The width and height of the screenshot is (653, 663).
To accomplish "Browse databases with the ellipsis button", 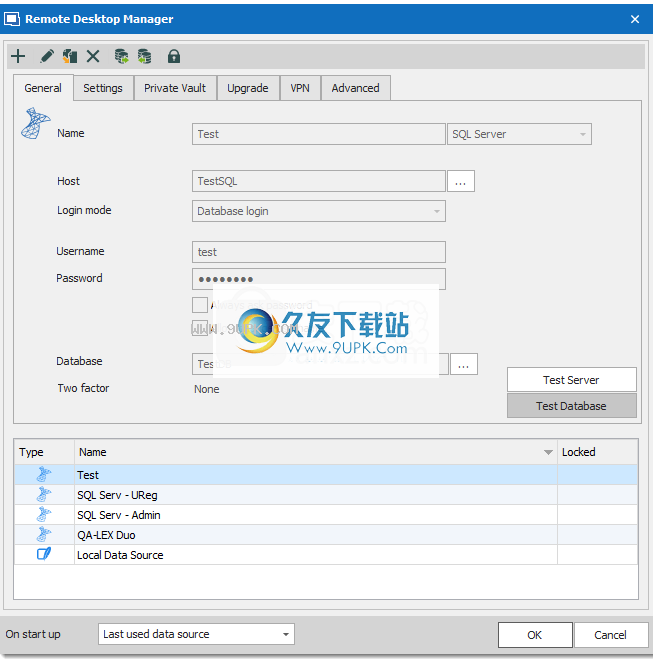I will coord(464,364).
